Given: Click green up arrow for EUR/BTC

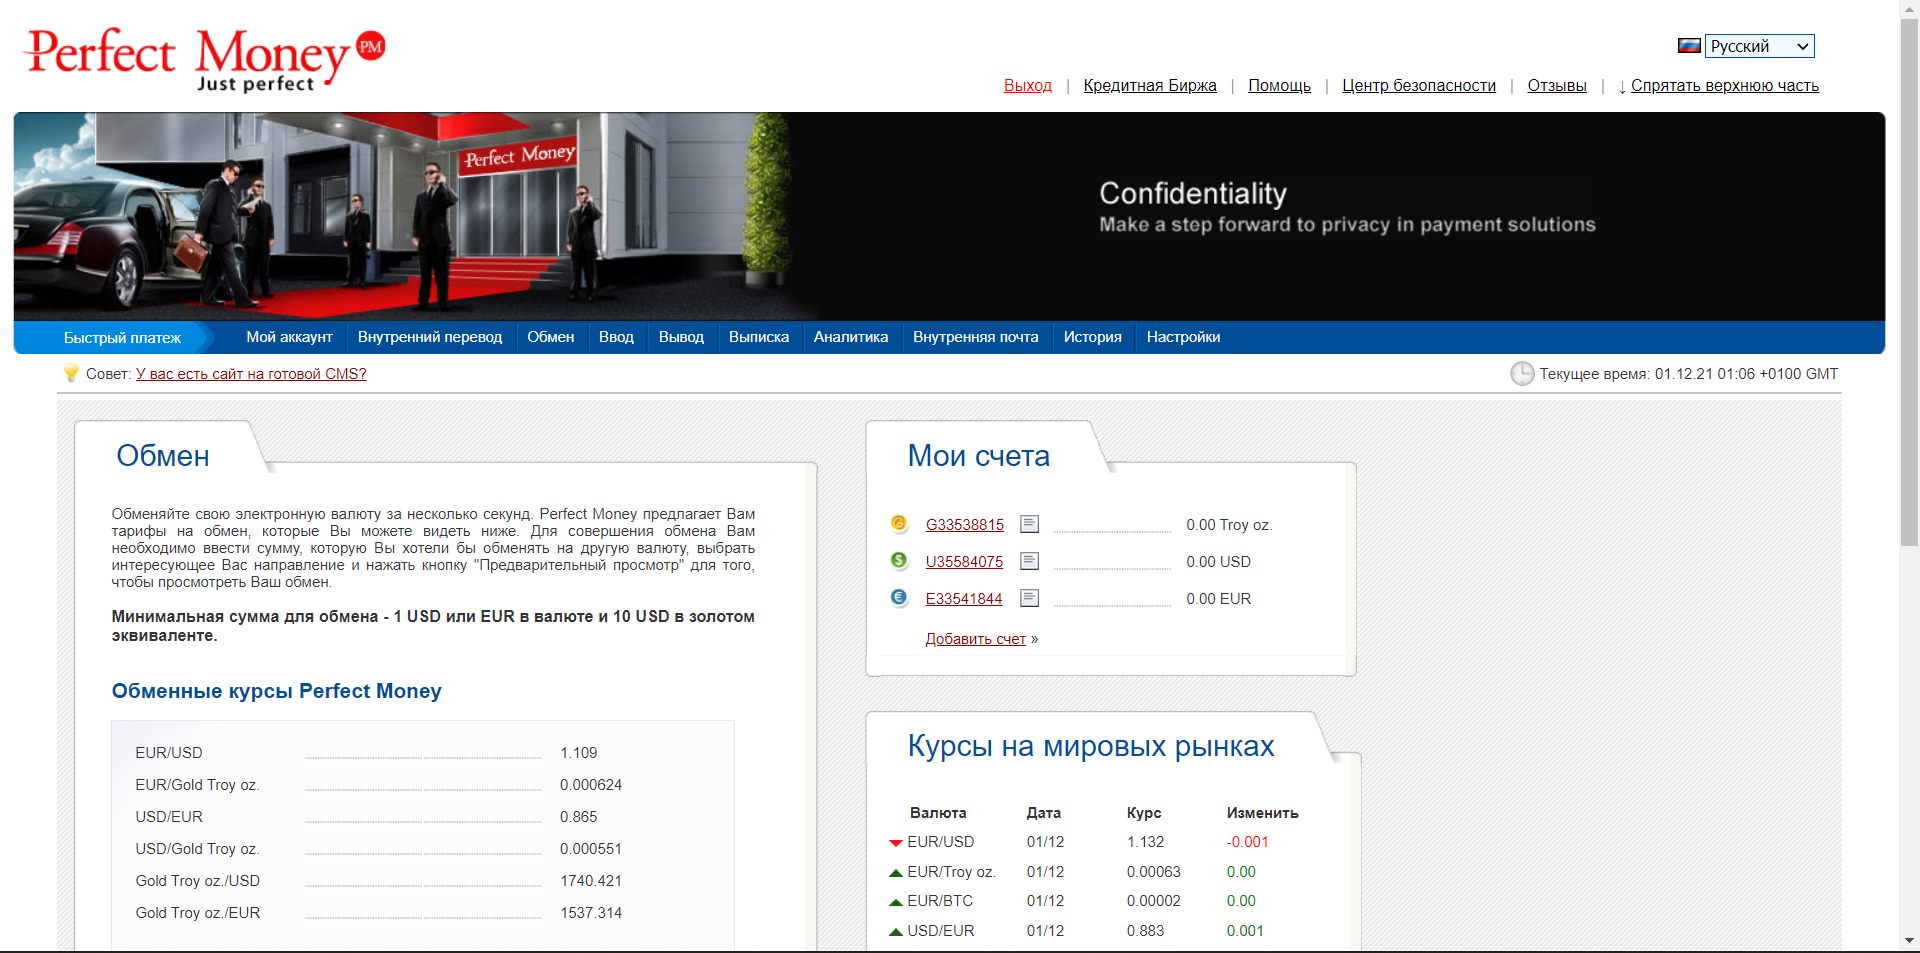Looking at the screenshot, I should click(x=896, y=902).
